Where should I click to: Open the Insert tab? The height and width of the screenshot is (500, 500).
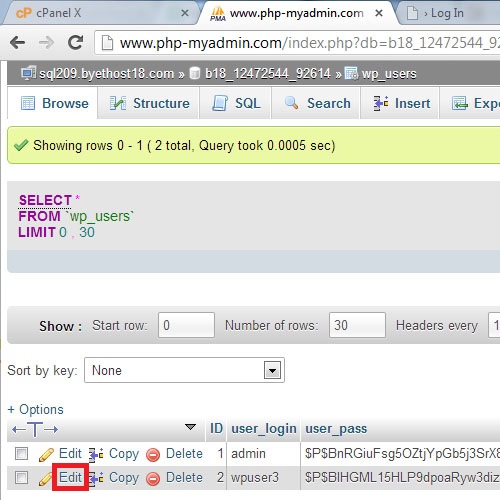click(400, 103)
